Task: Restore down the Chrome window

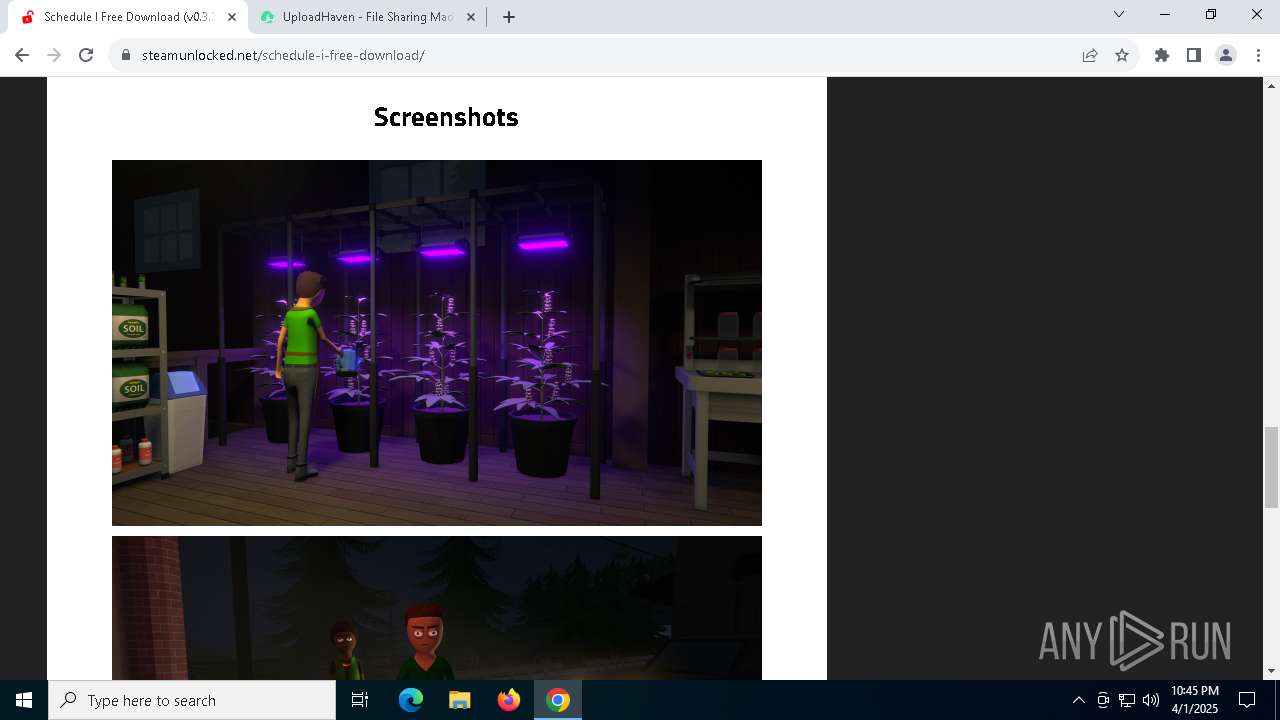Action: [x=1211, y=14]
